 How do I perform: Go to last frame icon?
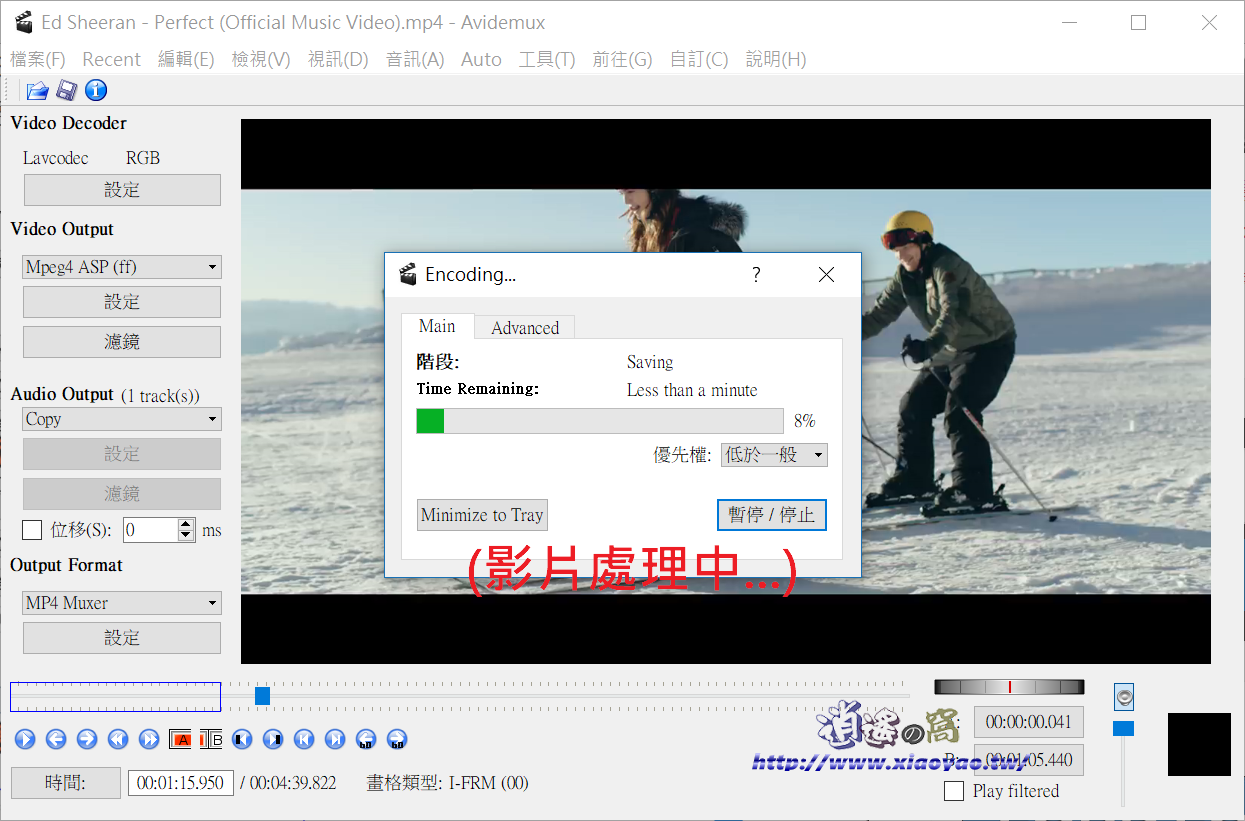point(335,739)
